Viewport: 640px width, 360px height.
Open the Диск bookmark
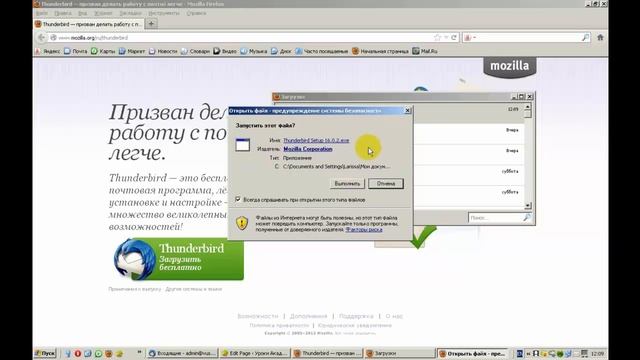pyautogui.click(x=281, y=51)
